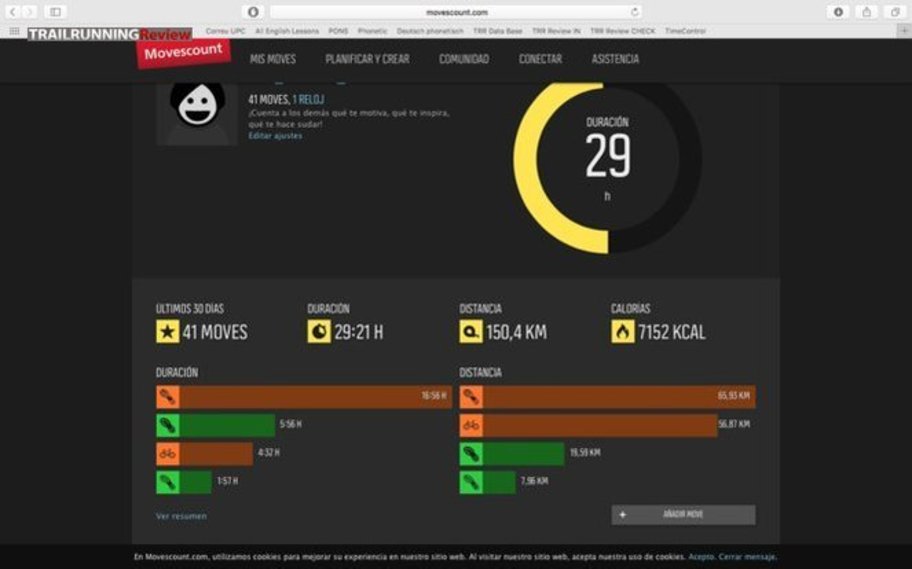Screen dimensions: 912x569
Task: Open the TRR Review CHECK bookmark
Action: (x=622, y=31)
